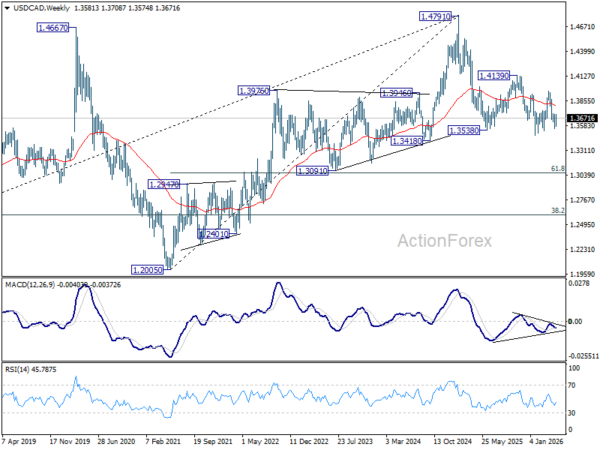Select the 13 Oct 2024 date marker
This screenshot has width=600, height=450.
pos(453,441)
